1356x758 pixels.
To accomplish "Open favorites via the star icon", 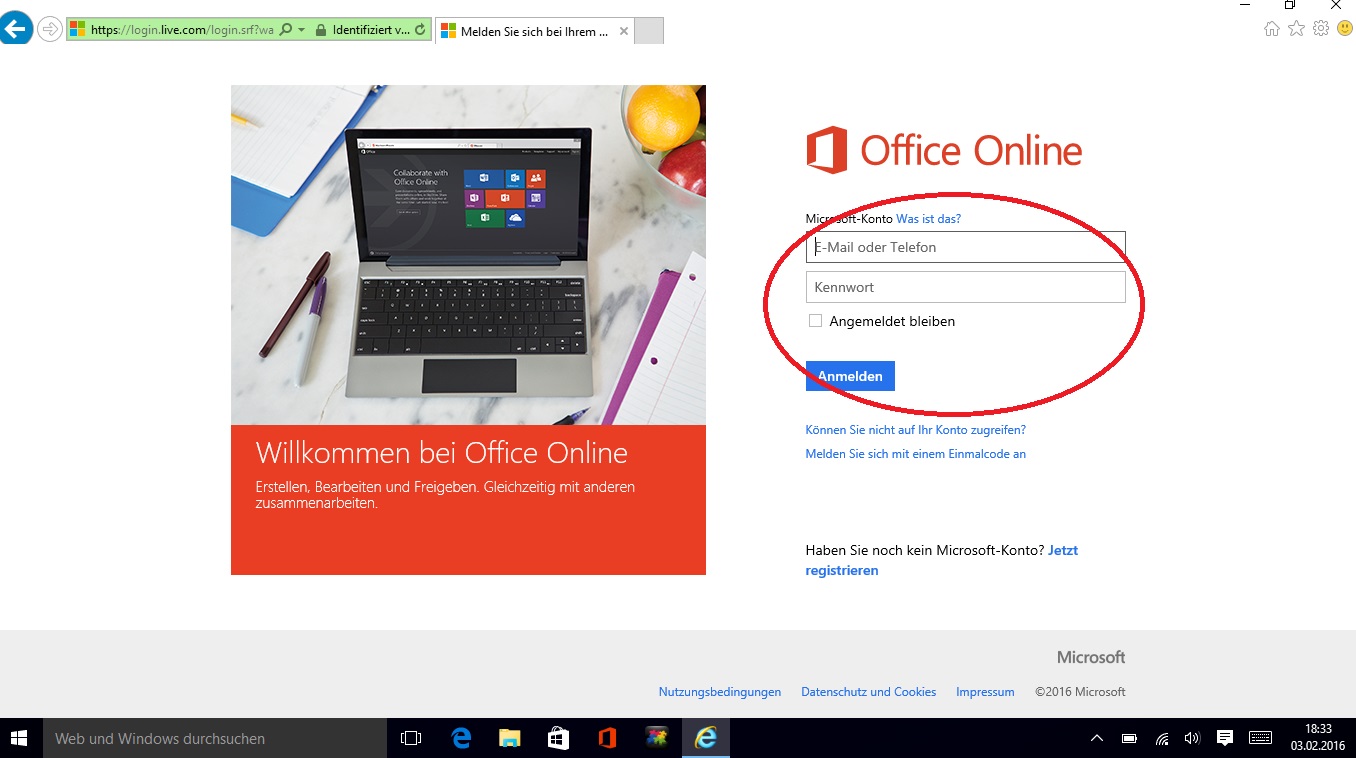I will pos(1296,29).
